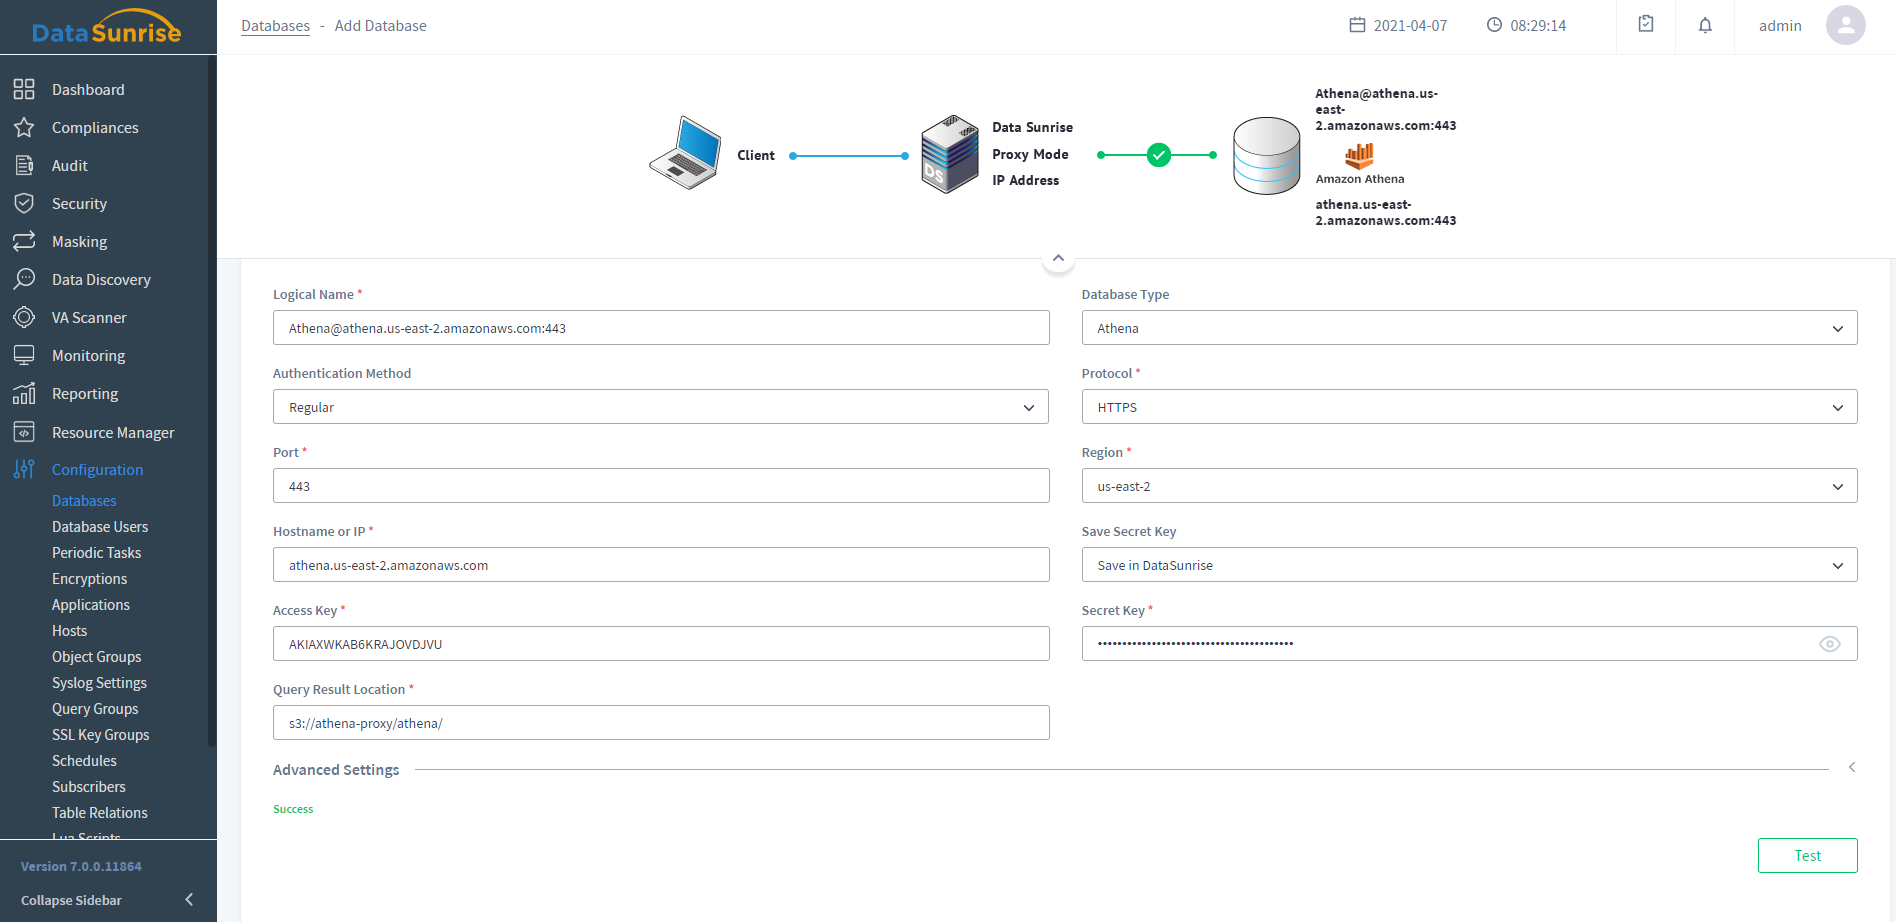The width and height of the screenshot is (1896, 922).
Task: Open the Authentication Method dropdown
Action: (x=660, y=407)
